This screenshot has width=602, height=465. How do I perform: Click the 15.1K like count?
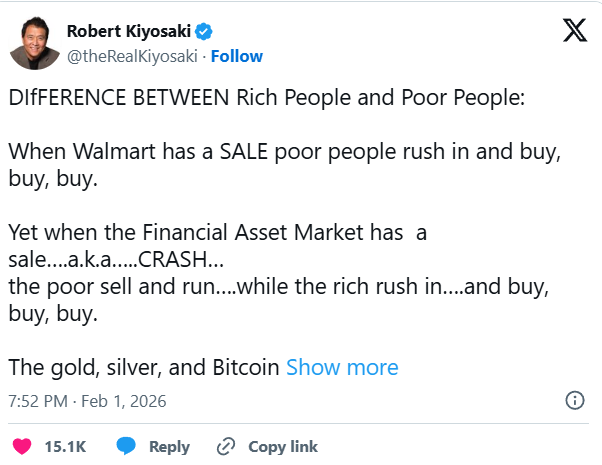pos(64,446)
